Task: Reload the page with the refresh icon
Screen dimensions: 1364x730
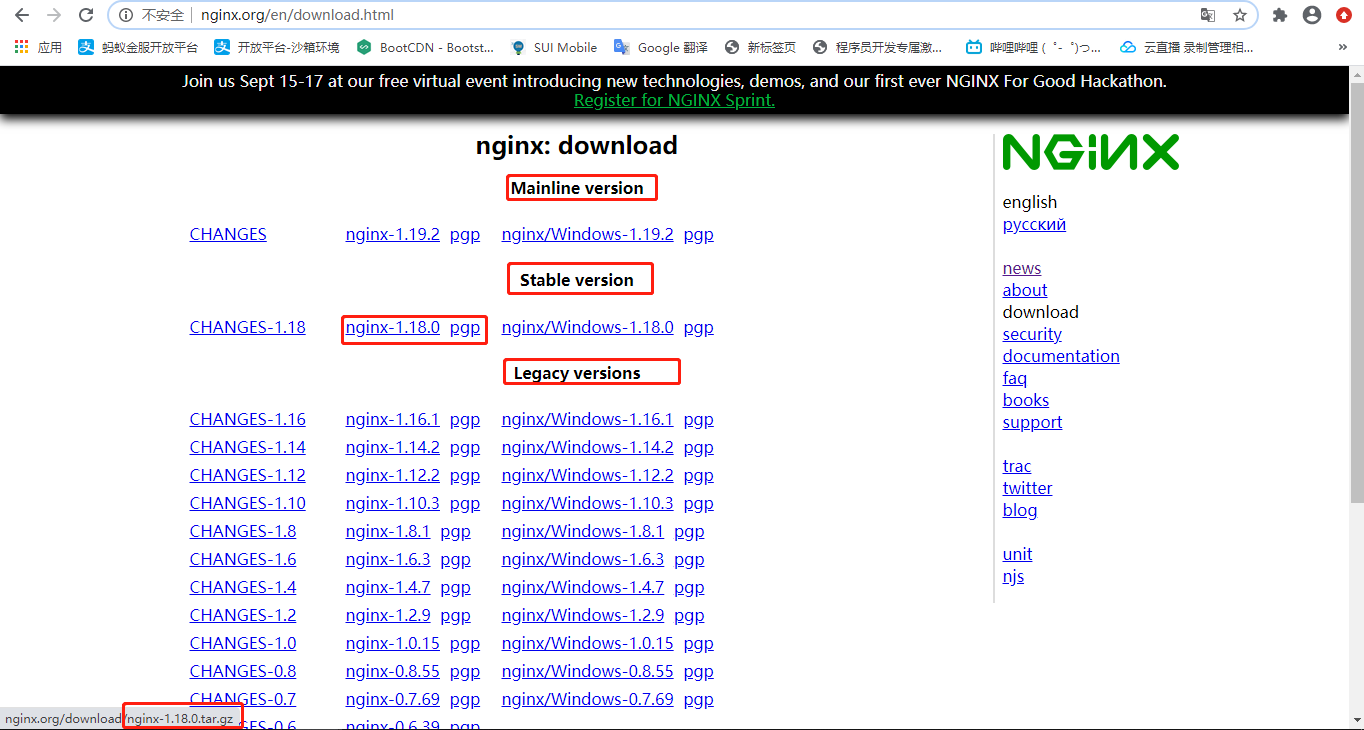Action: 86,15
